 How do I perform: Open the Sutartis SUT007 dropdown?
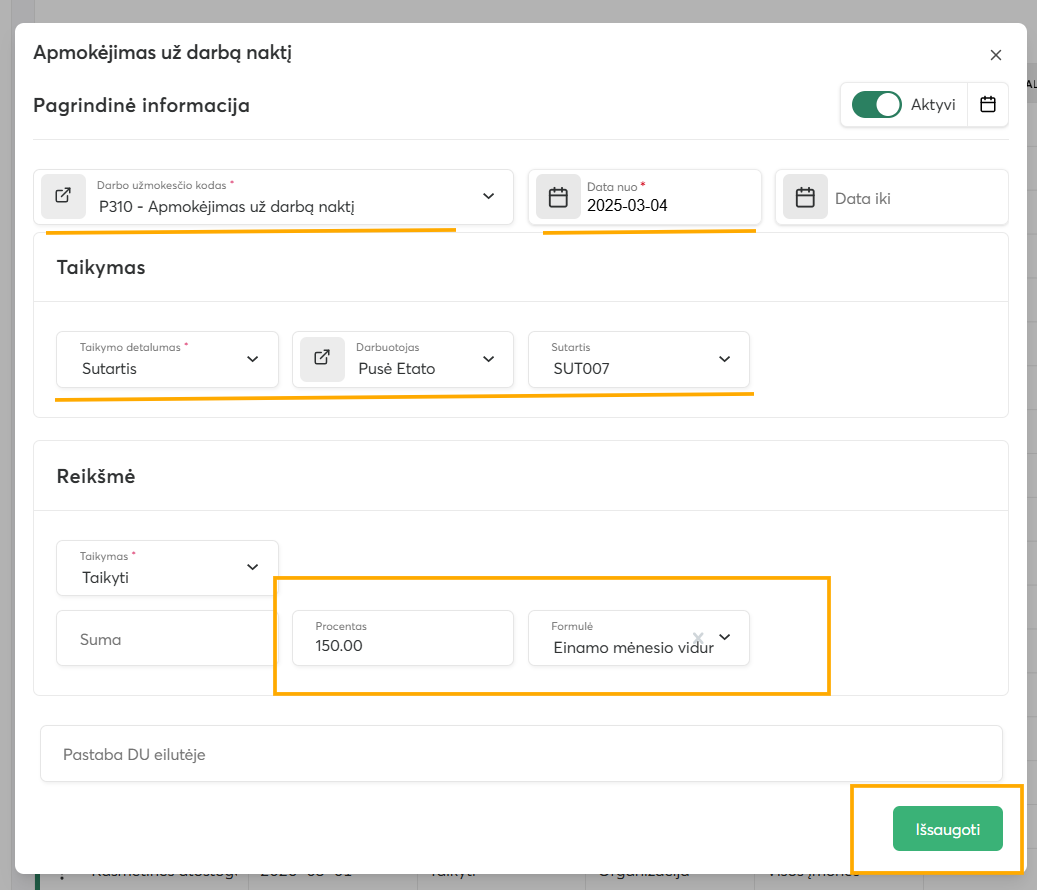click(x=639, y=359)
